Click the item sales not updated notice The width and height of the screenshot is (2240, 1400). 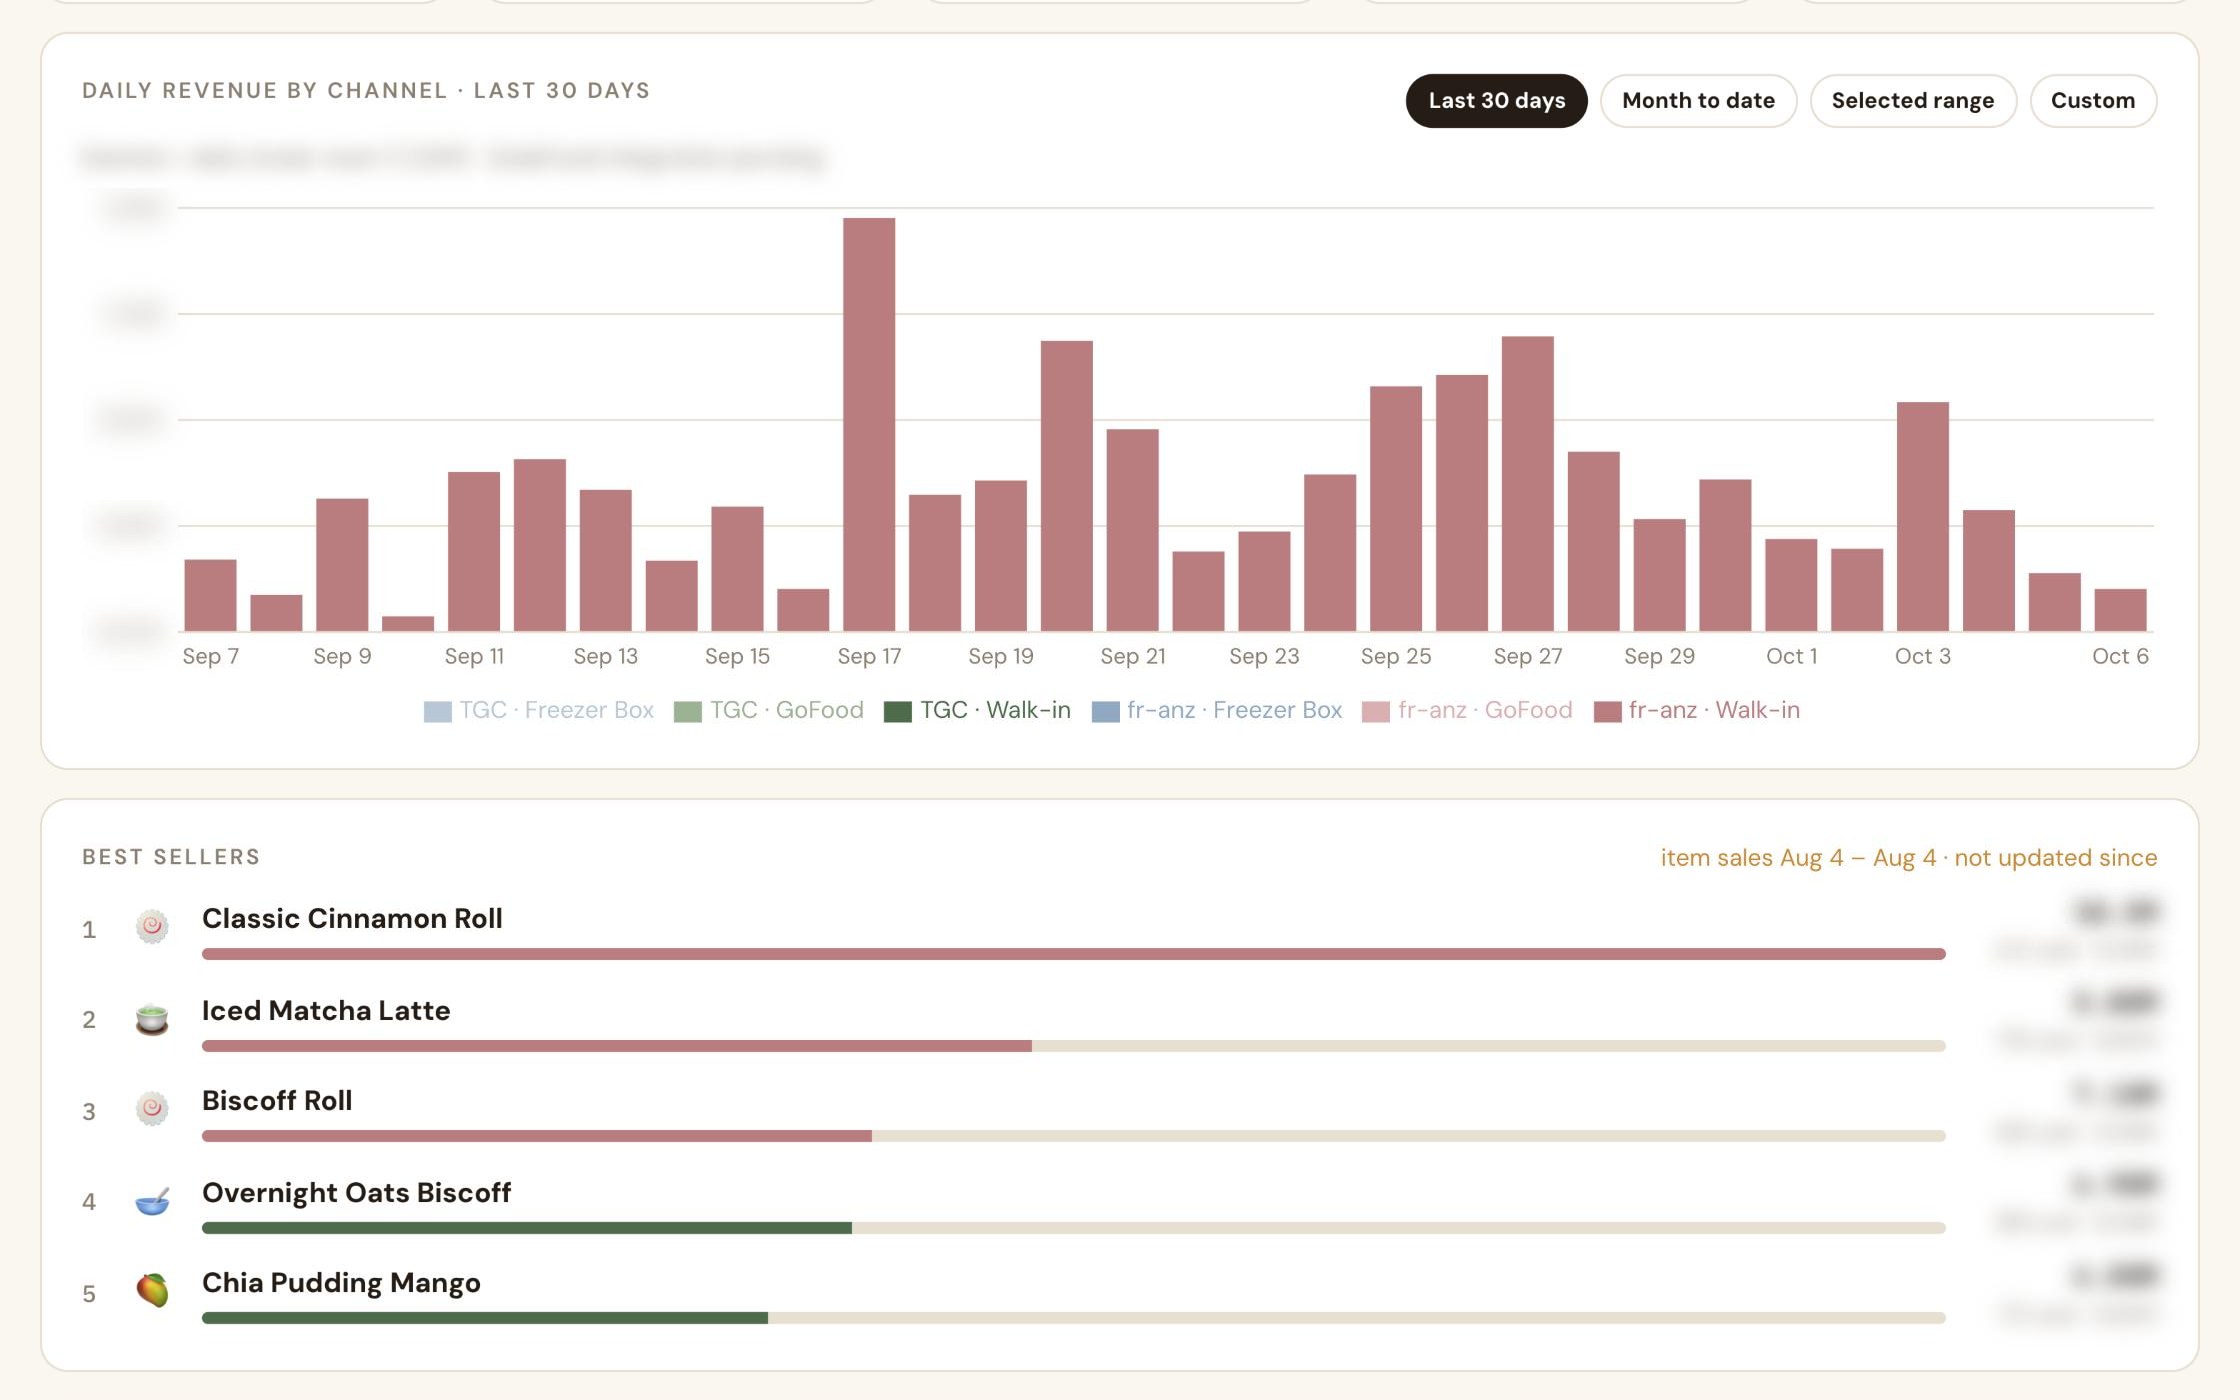pyautogui.click(x=1909, y=858)
